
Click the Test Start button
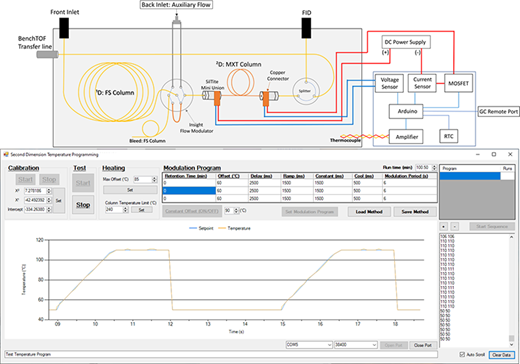[83, 183]
